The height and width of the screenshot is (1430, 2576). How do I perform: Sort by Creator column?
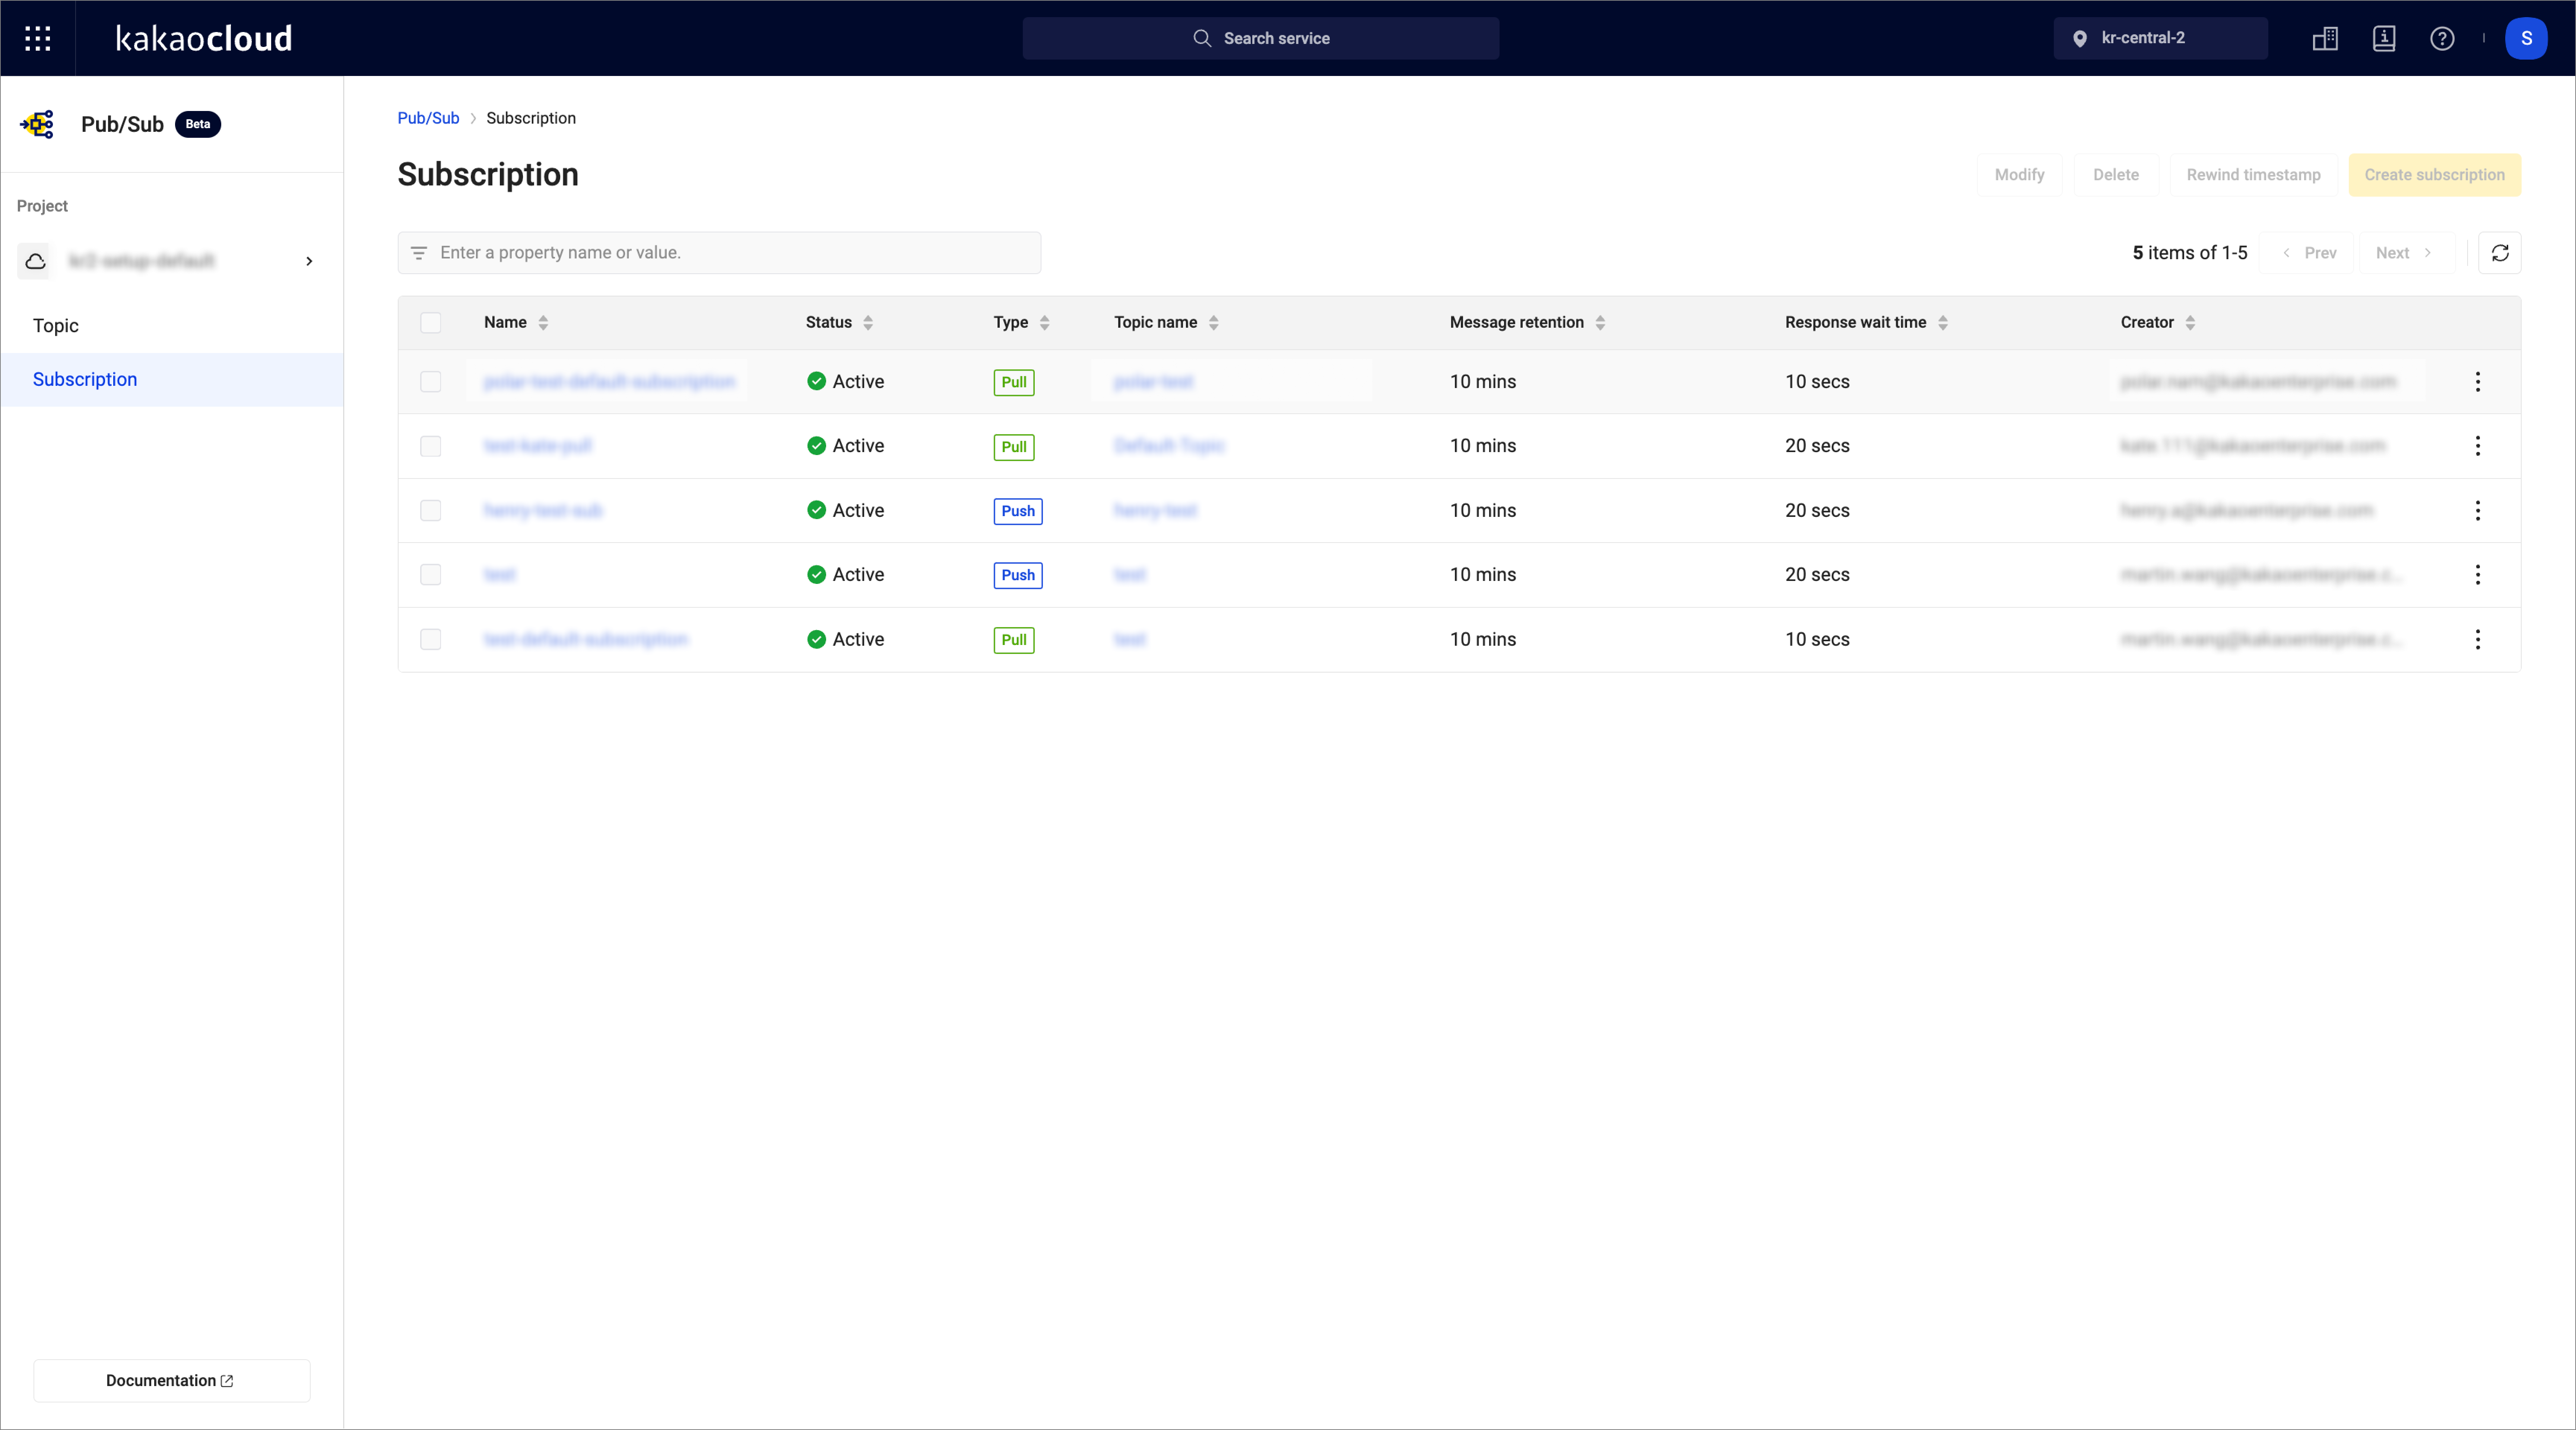tap(2190, 323)
